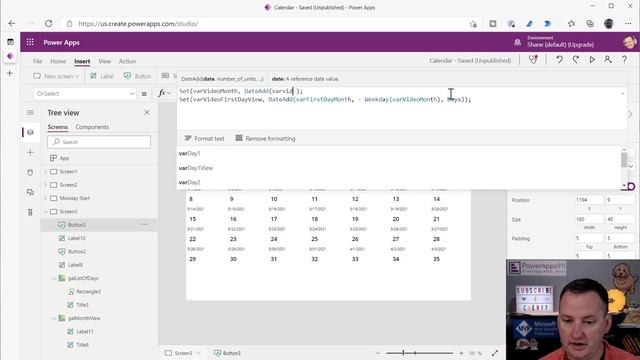
Task: Collapse galMonthView gallery node
Action: (54, 318)
